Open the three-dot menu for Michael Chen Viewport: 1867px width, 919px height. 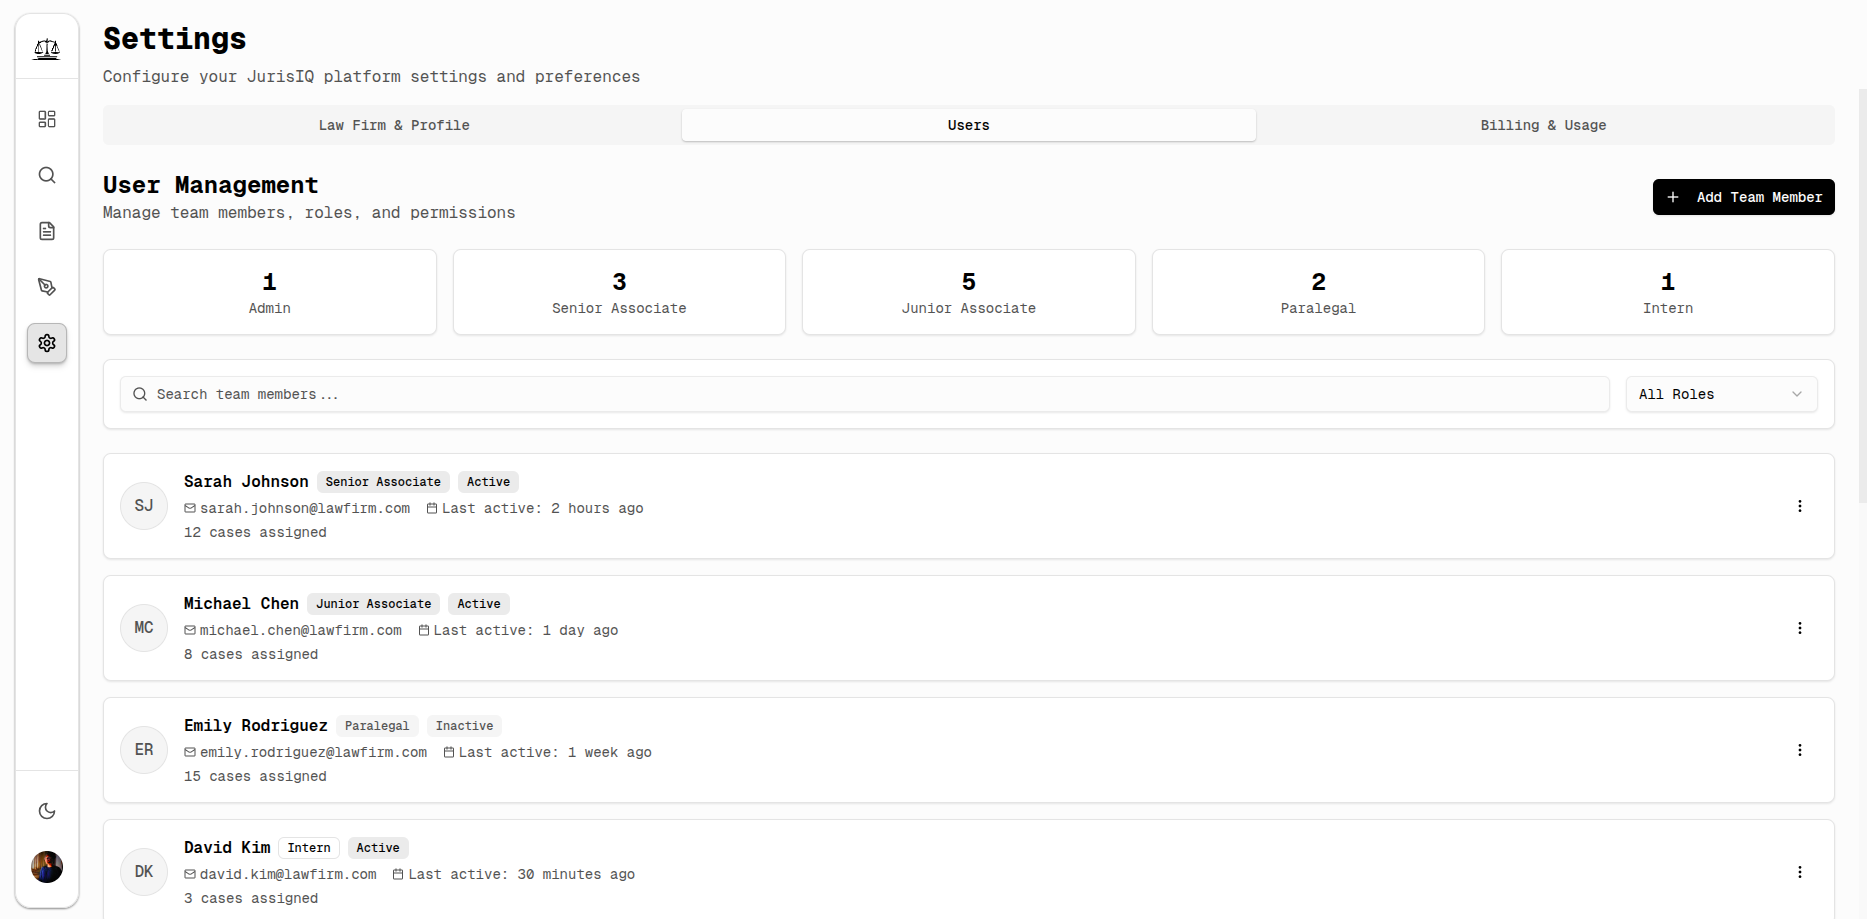(1799, 628)
